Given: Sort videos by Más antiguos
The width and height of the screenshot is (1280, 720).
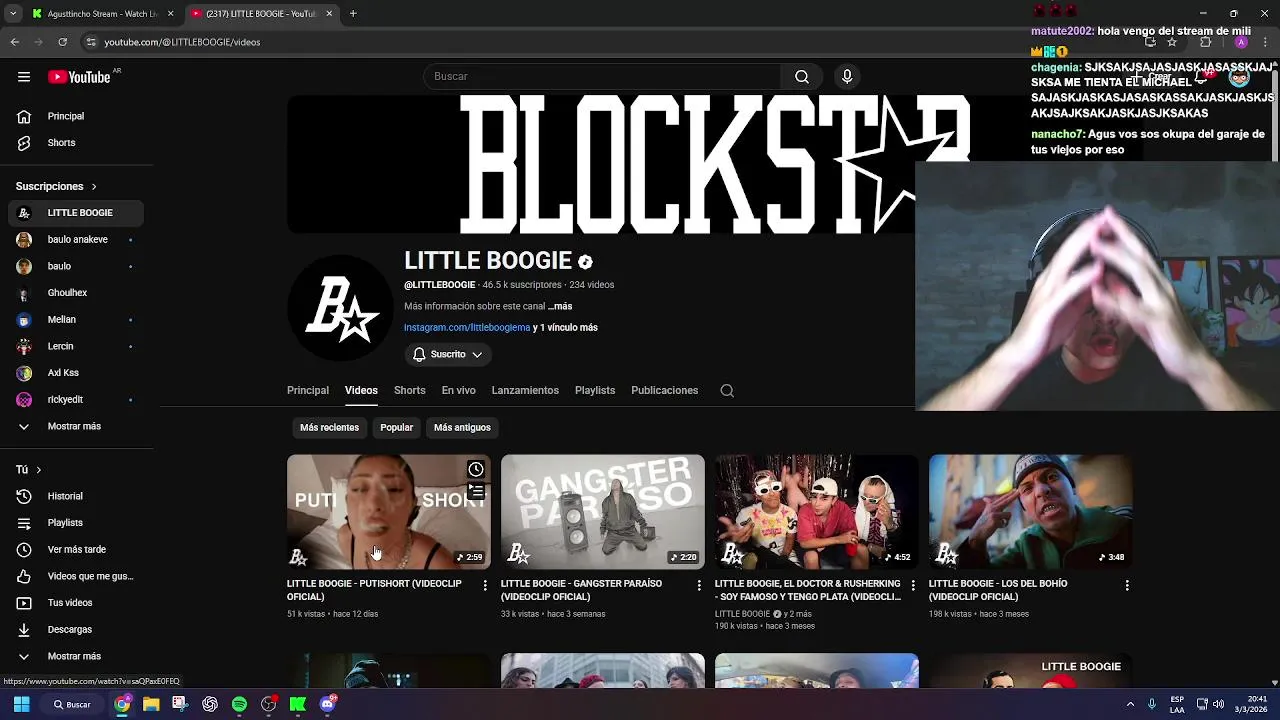Looking at the screenshot, I should [462, 428].
